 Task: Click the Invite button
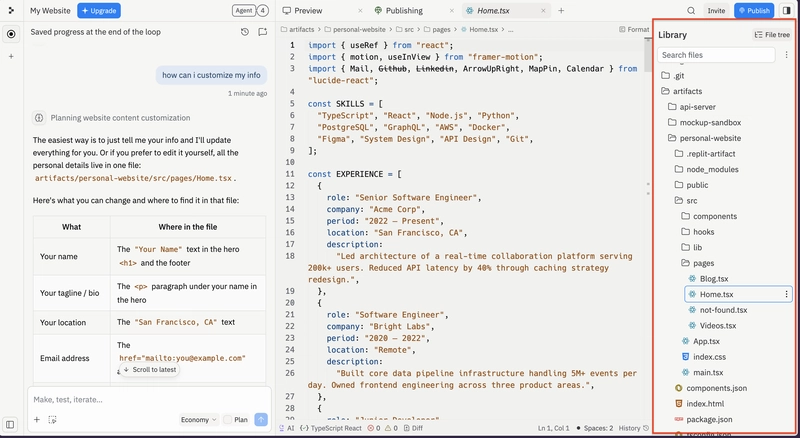pyautogui.click(x=716, y=11)
